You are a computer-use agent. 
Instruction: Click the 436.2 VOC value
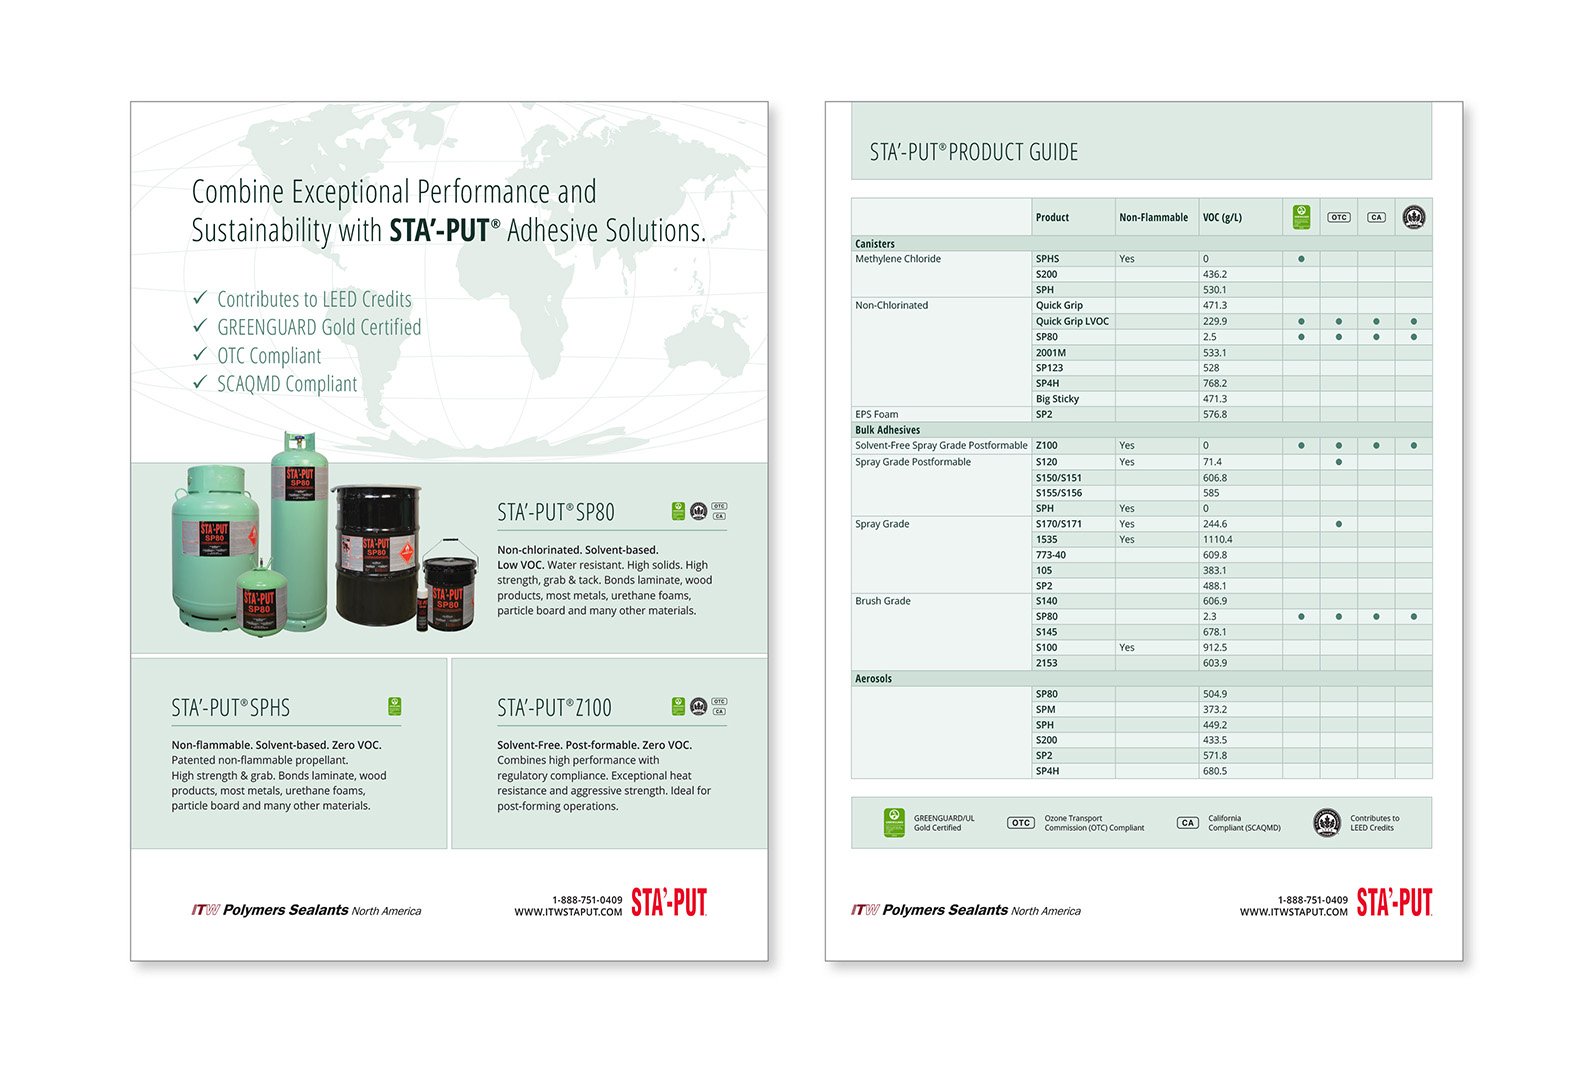pos(1214,274)
